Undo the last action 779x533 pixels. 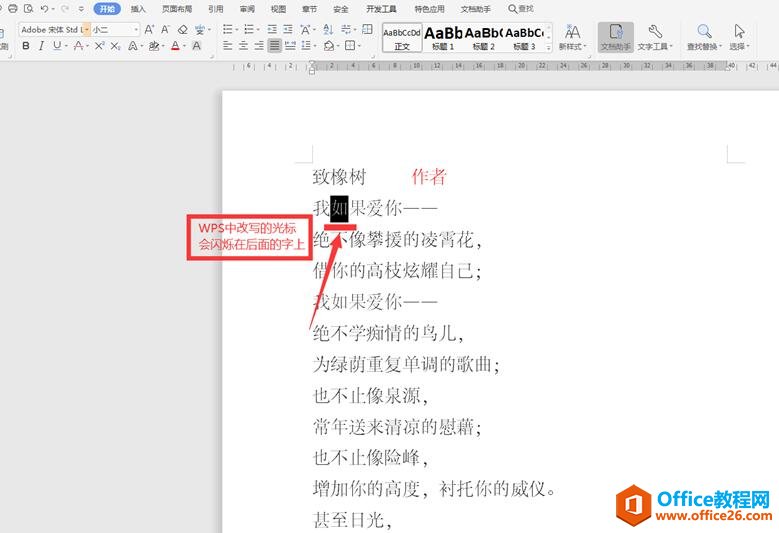pos(44,8)
